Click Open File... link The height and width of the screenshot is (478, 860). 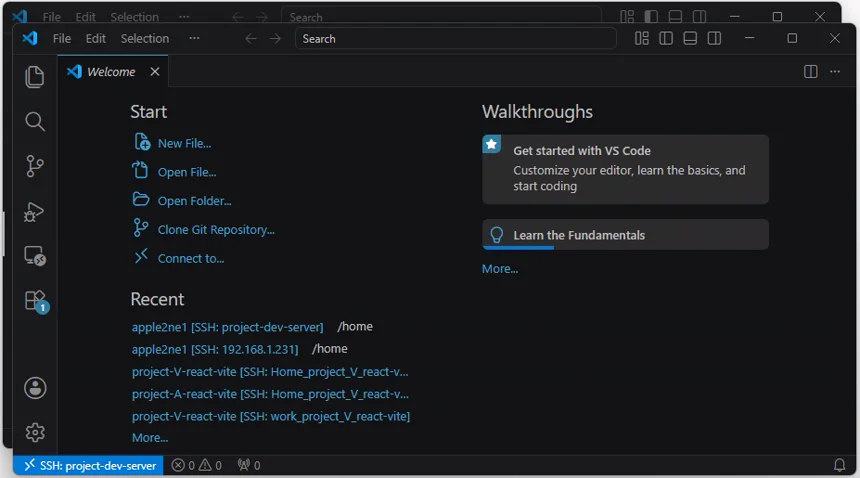click(187, 172)
